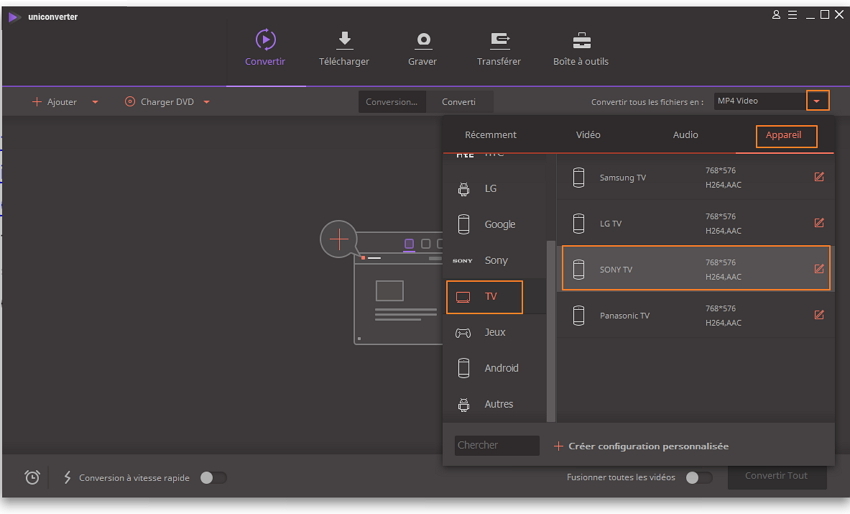Click the MP4 Video format field

pyautogui.click(x=759, y=101)
